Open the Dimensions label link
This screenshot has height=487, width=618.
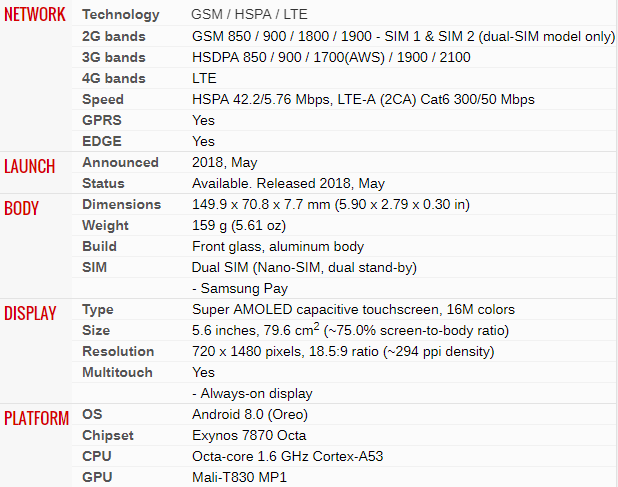(x=121, y=204)
